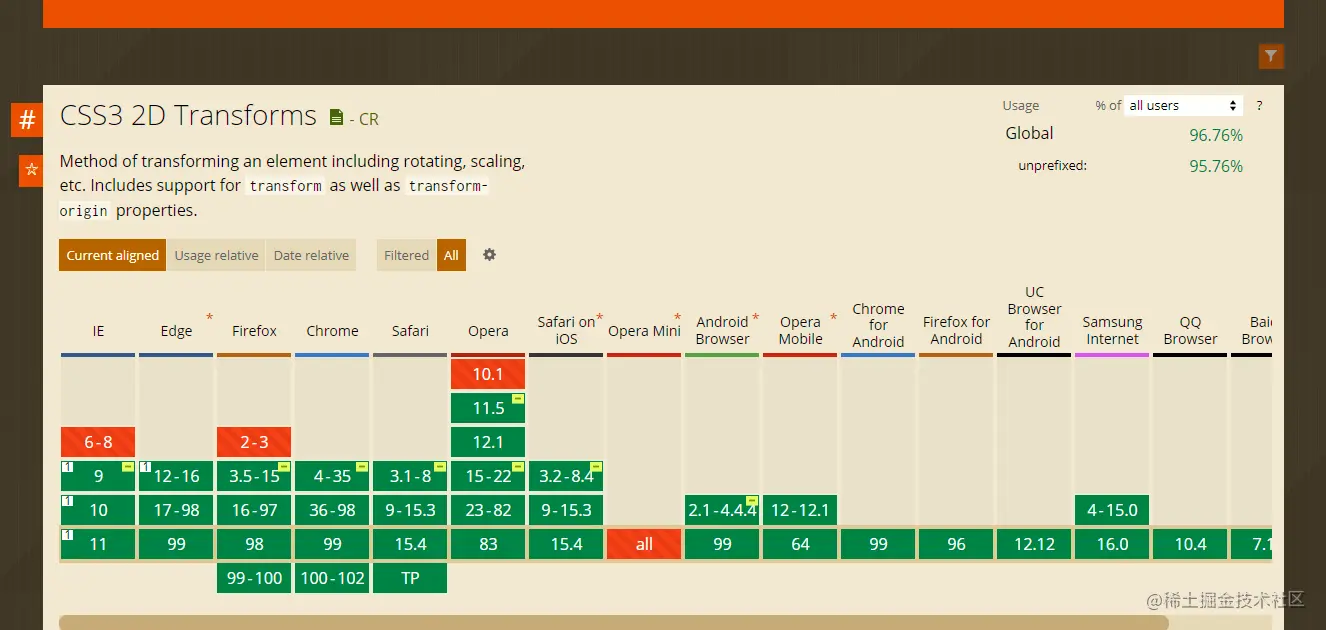1326x630 pixels.
Task: Click the hash permalink icon
Action: tap(27, 120)
